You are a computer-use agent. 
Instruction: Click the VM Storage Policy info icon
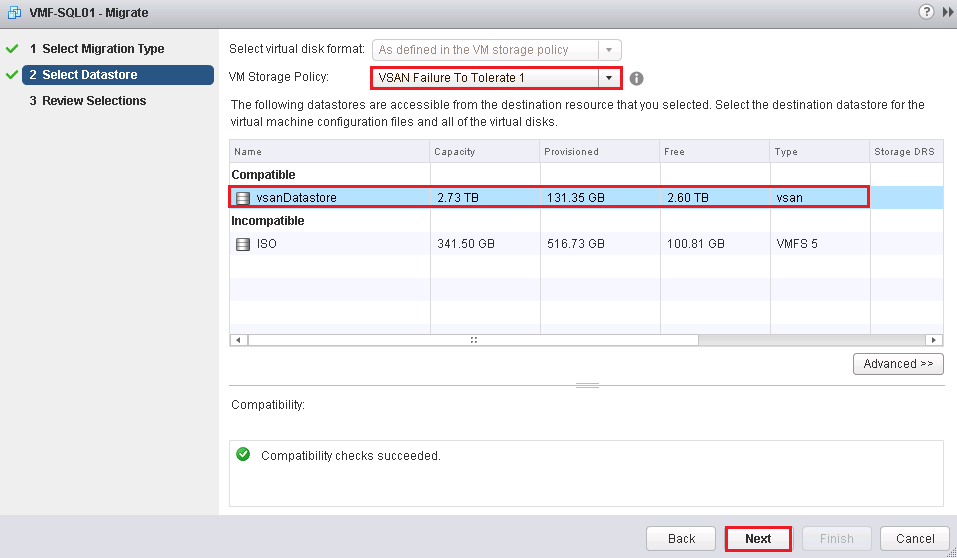point(636,78)
